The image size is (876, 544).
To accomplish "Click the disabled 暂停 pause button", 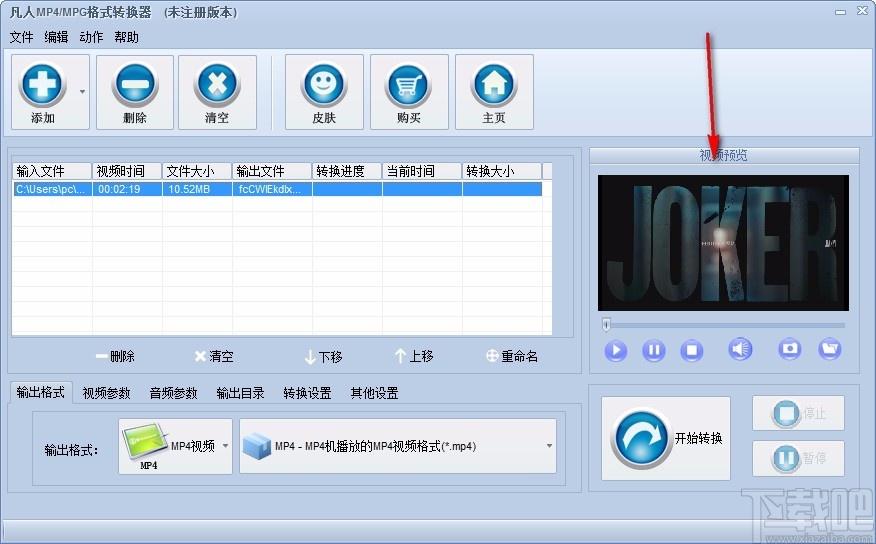I will [798, 458].
